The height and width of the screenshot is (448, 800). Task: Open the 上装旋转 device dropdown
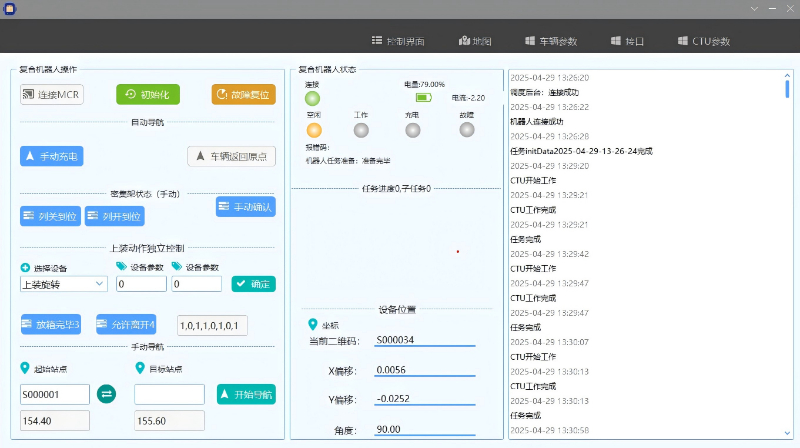(x=63, y=284)
